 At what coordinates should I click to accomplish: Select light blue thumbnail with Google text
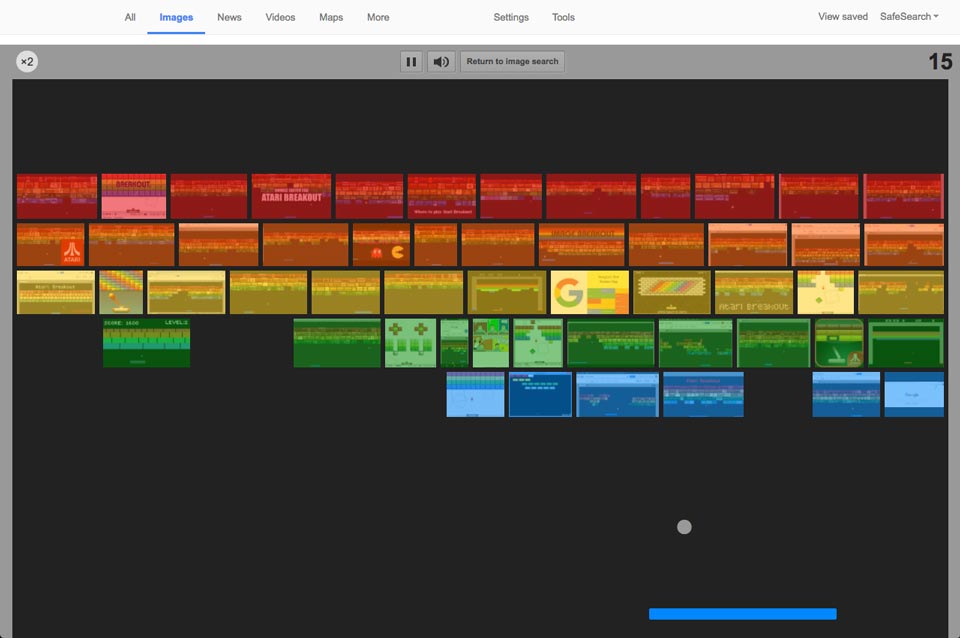914,394
